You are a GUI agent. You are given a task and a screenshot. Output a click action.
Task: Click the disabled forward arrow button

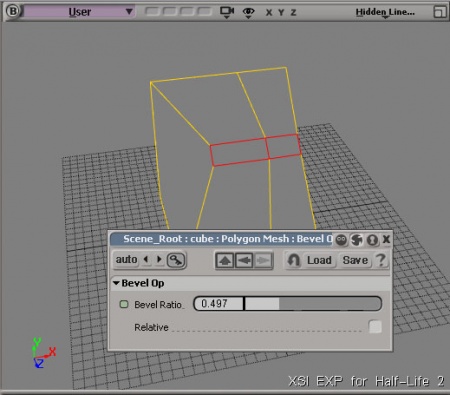[263, 261]
